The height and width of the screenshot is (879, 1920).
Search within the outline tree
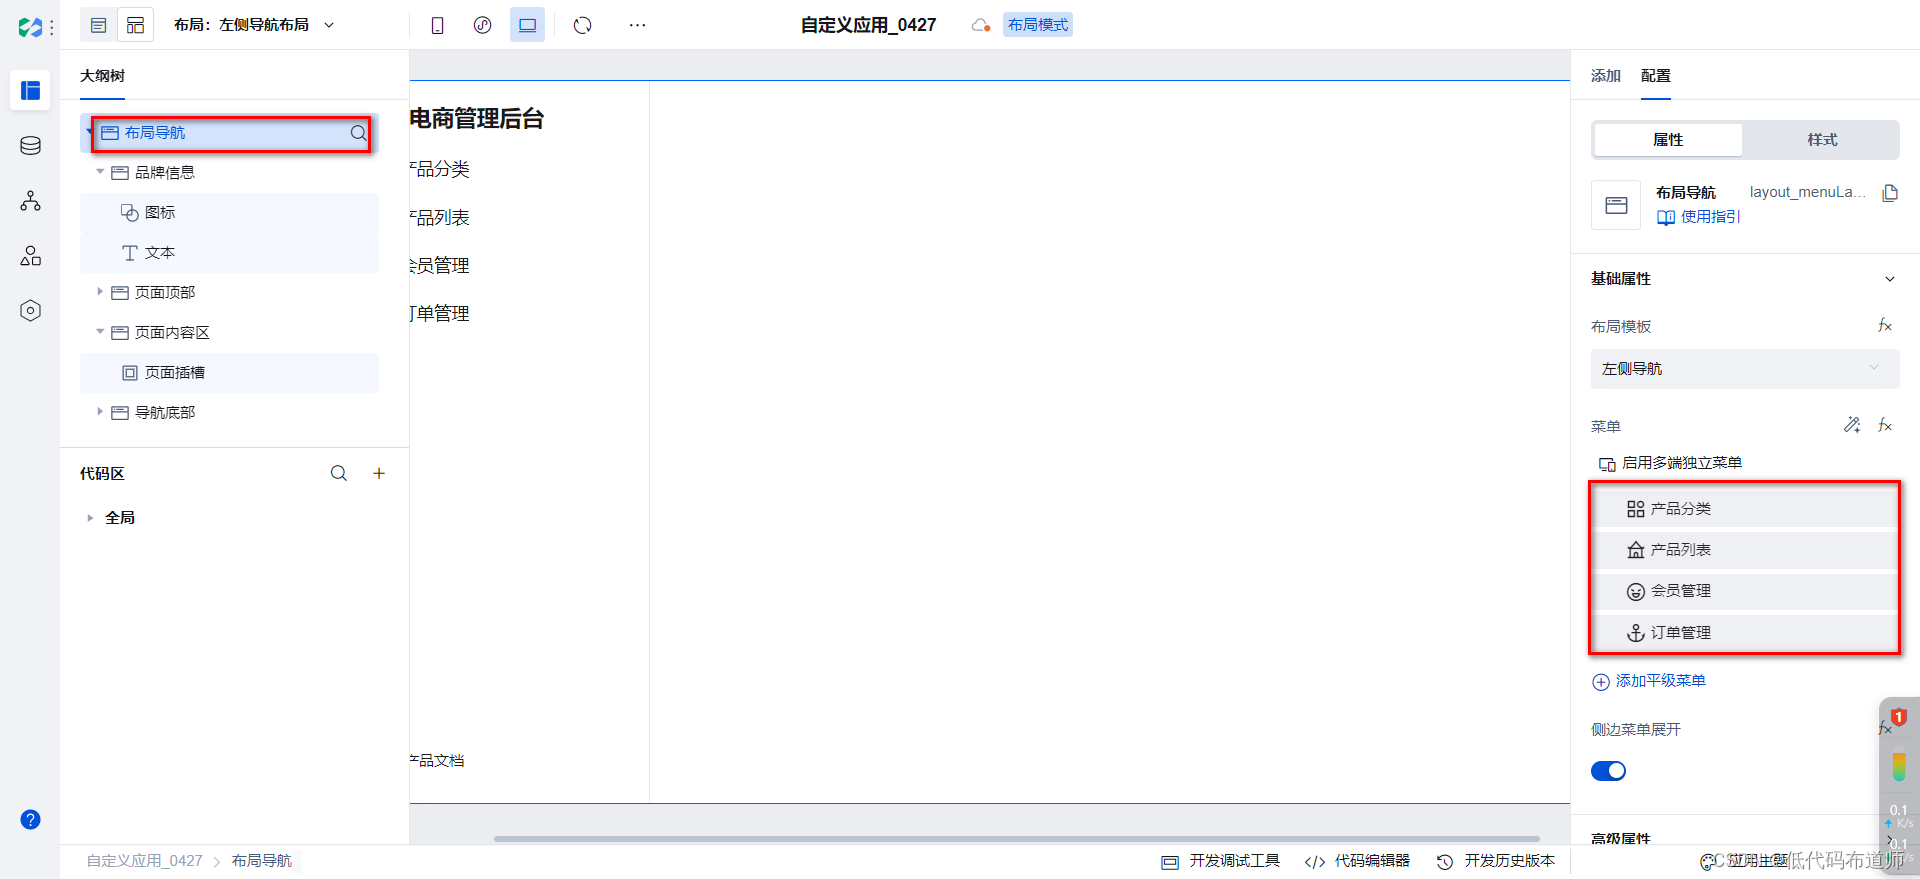357,133
